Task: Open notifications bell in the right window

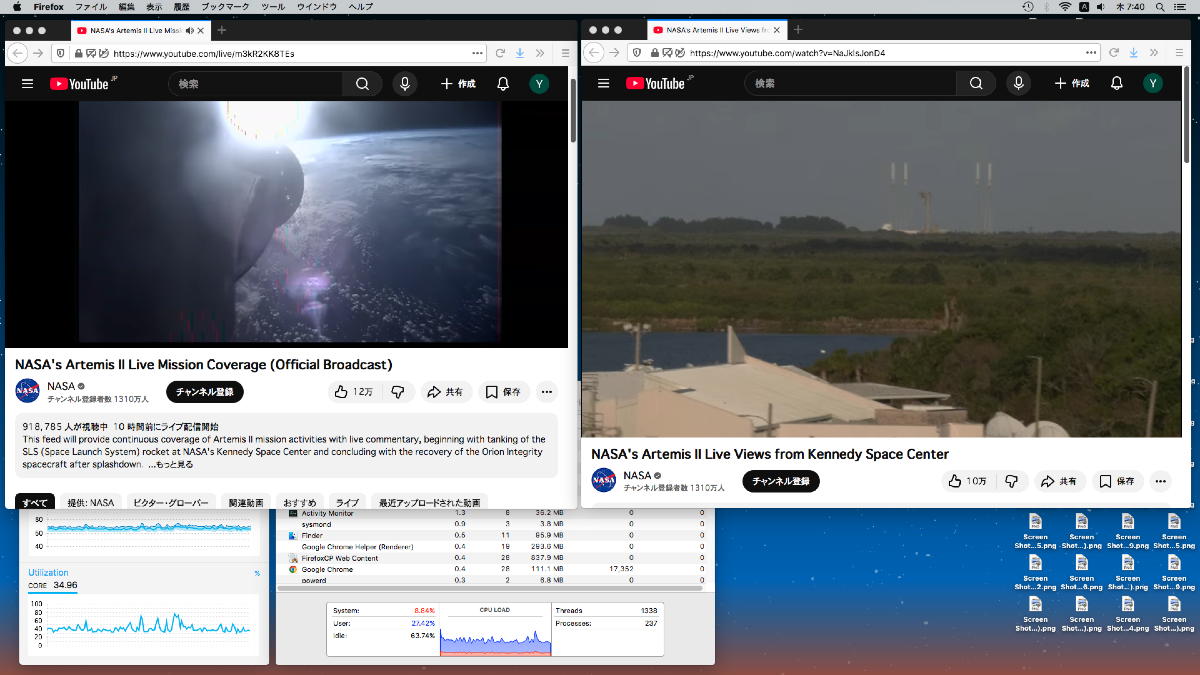Action: pos(1117,84)
